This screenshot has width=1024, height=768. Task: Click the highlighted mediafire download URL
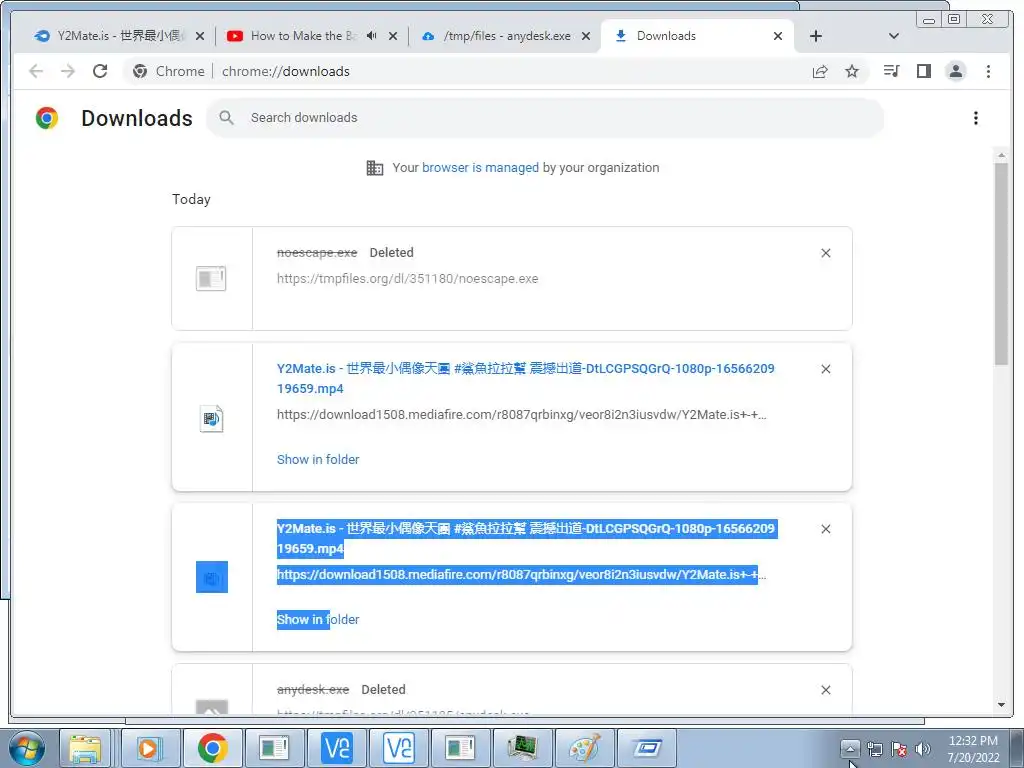coord(521,575)
